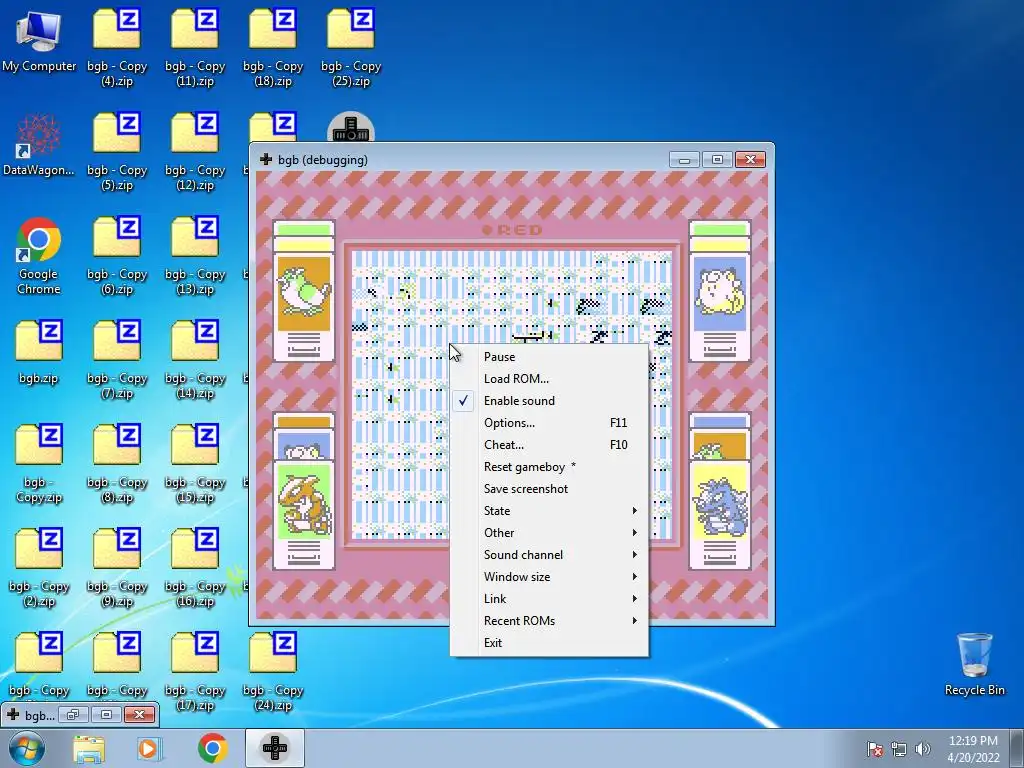Viewport: 1024px width, 768px height.
Task: Open the clock showing 12:19 PM
Action: click(973, 749)
